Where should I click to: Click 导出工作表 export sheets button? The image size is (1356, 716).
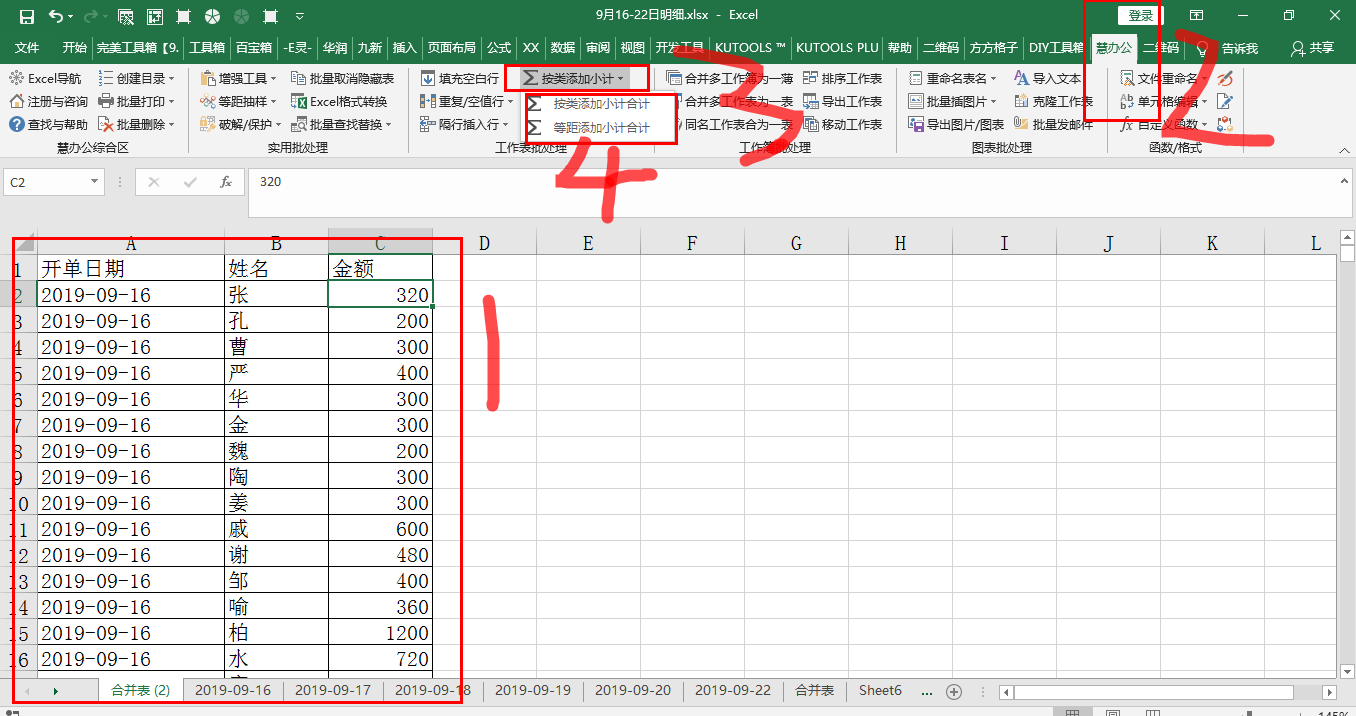point(842,101)
